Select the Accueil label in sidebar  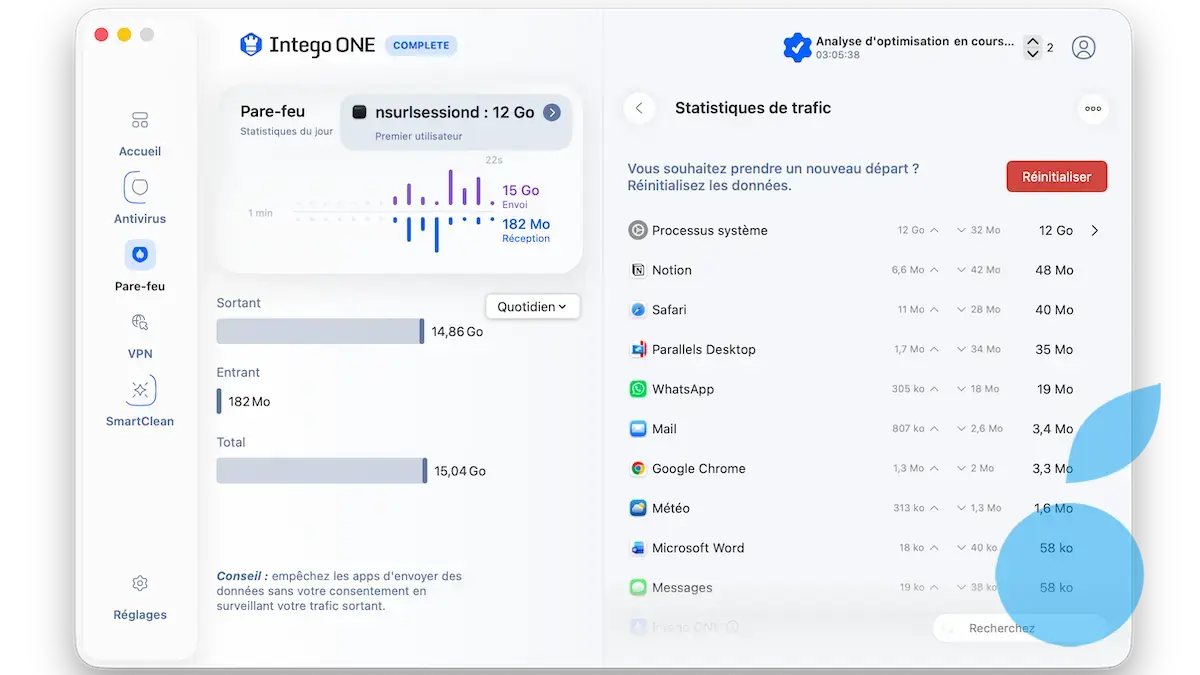pyautogui.click(x=140, y=152)
